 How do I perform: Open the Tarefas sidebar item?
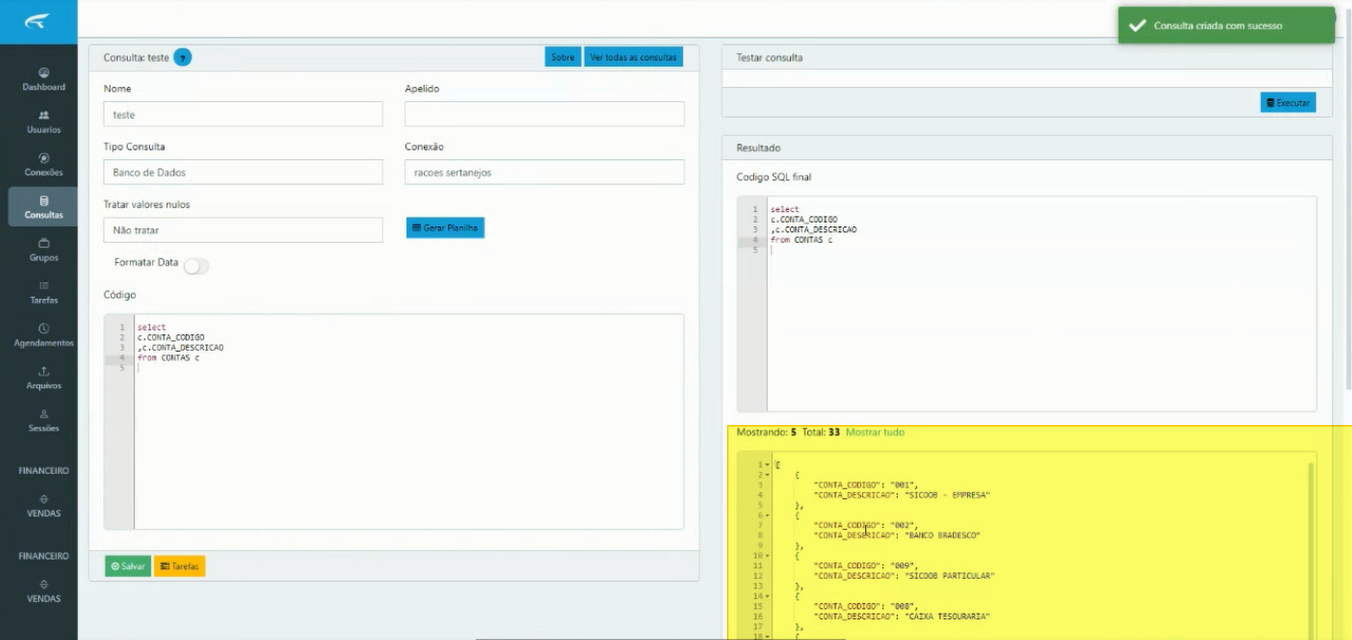coord(44,293)
